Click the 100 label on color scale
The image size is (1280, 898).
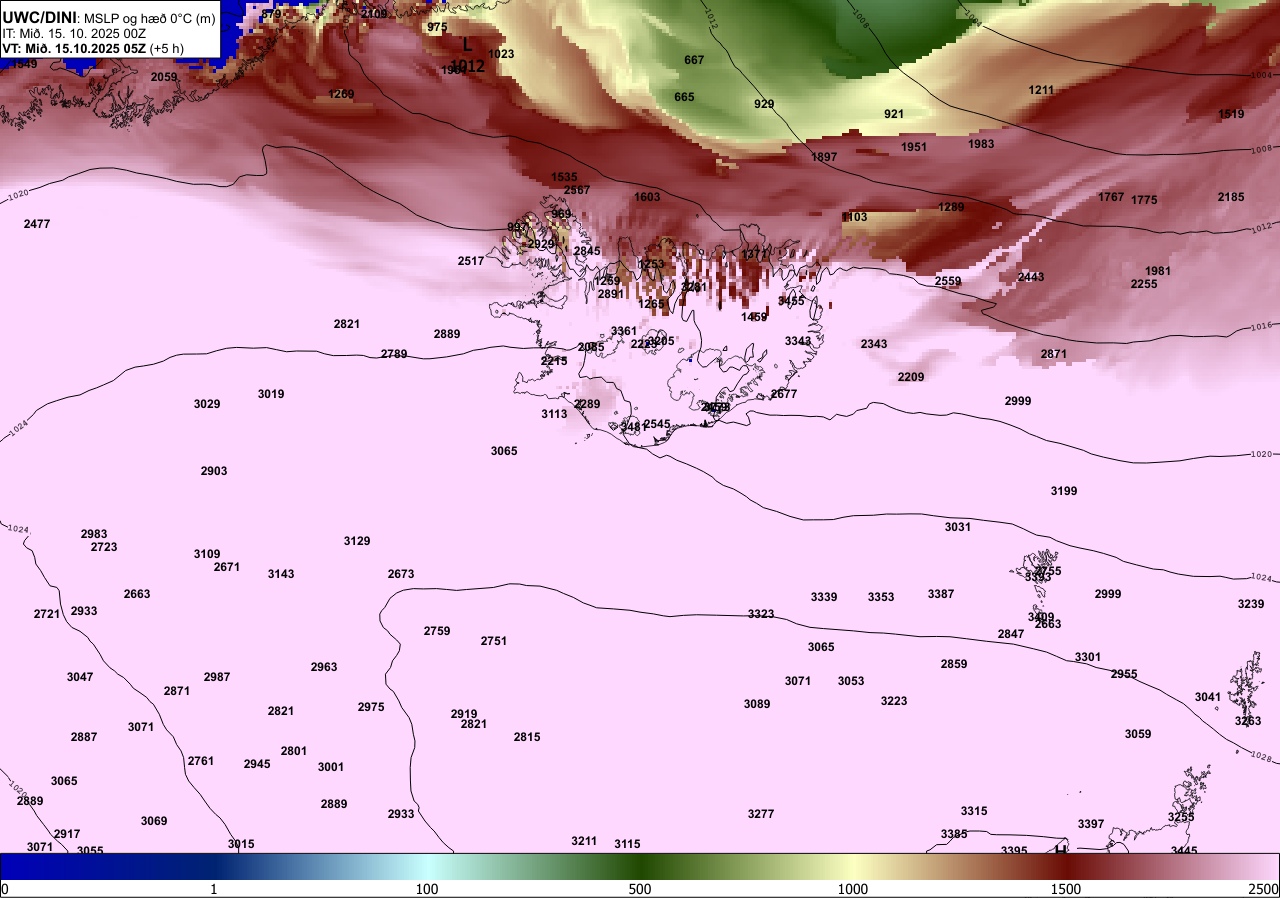[x=427, y=889]
